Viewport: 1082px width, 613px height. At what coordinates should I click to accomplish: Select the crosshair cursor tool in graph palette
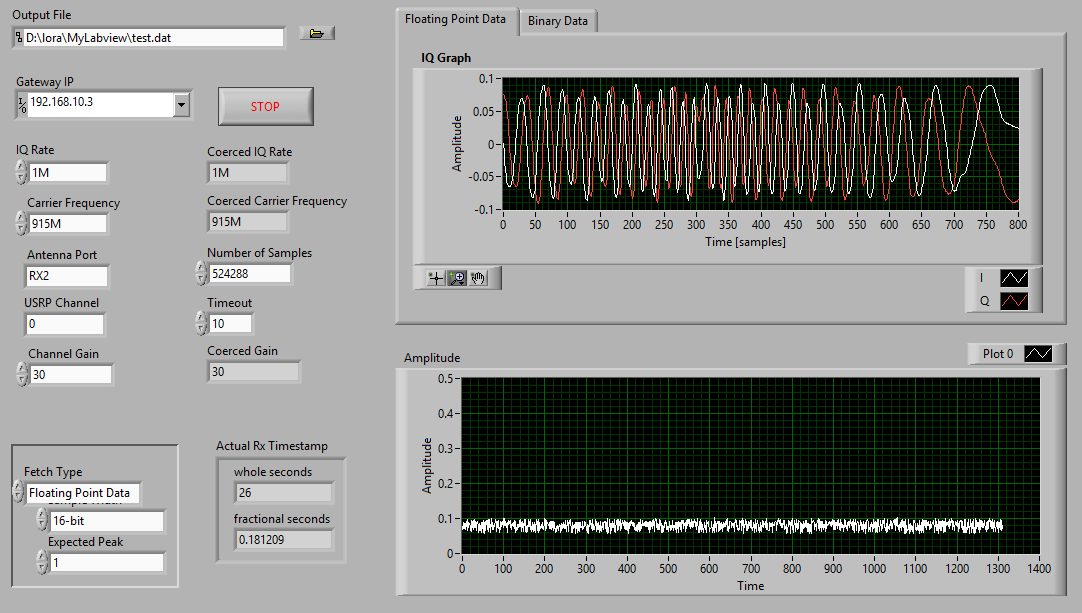(436, 278)
